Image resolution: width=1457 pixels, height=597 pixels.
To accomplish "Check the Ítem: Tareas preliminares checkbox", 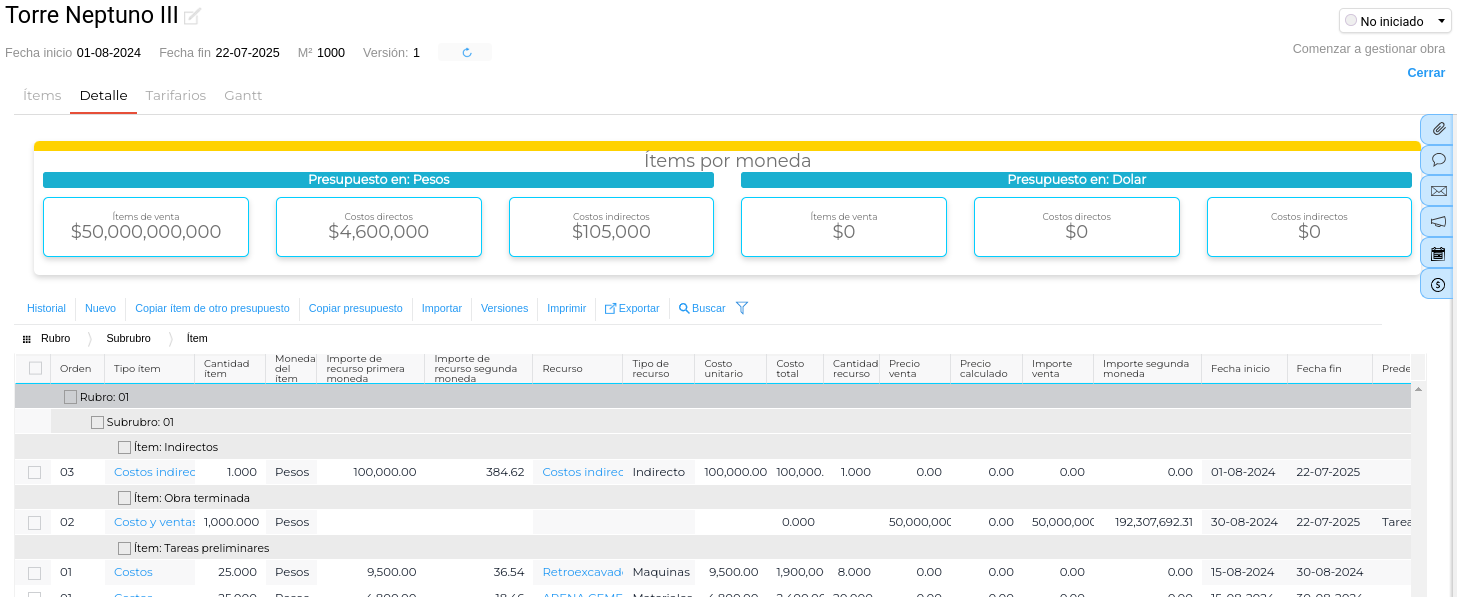I will [x=124, y=548].
